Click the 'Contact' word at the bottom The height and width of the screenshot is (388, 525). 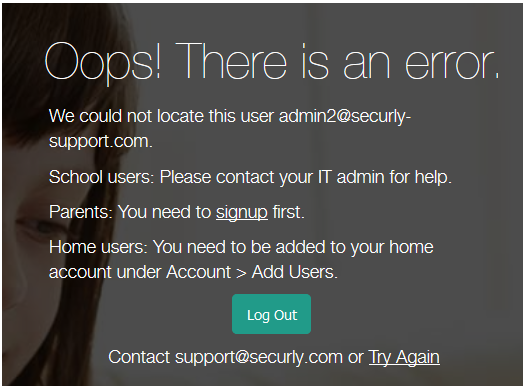139,357
